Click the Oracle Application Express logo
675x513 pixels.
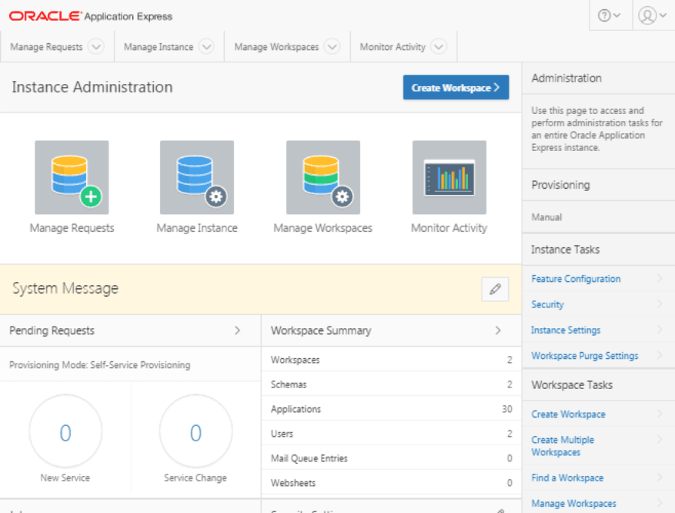click(x=90, y=16)
